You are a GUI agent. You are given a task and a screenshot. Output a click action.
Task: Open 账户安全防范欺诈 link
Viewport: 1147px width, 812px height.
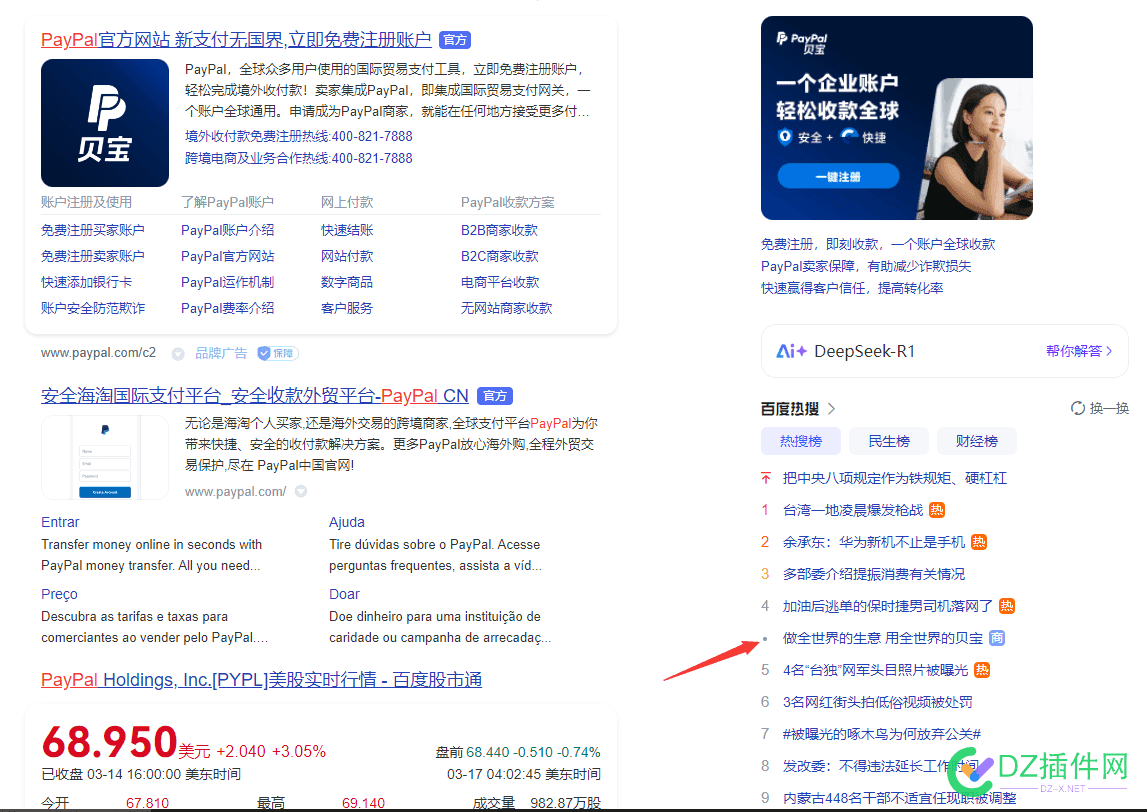[93, 308]
